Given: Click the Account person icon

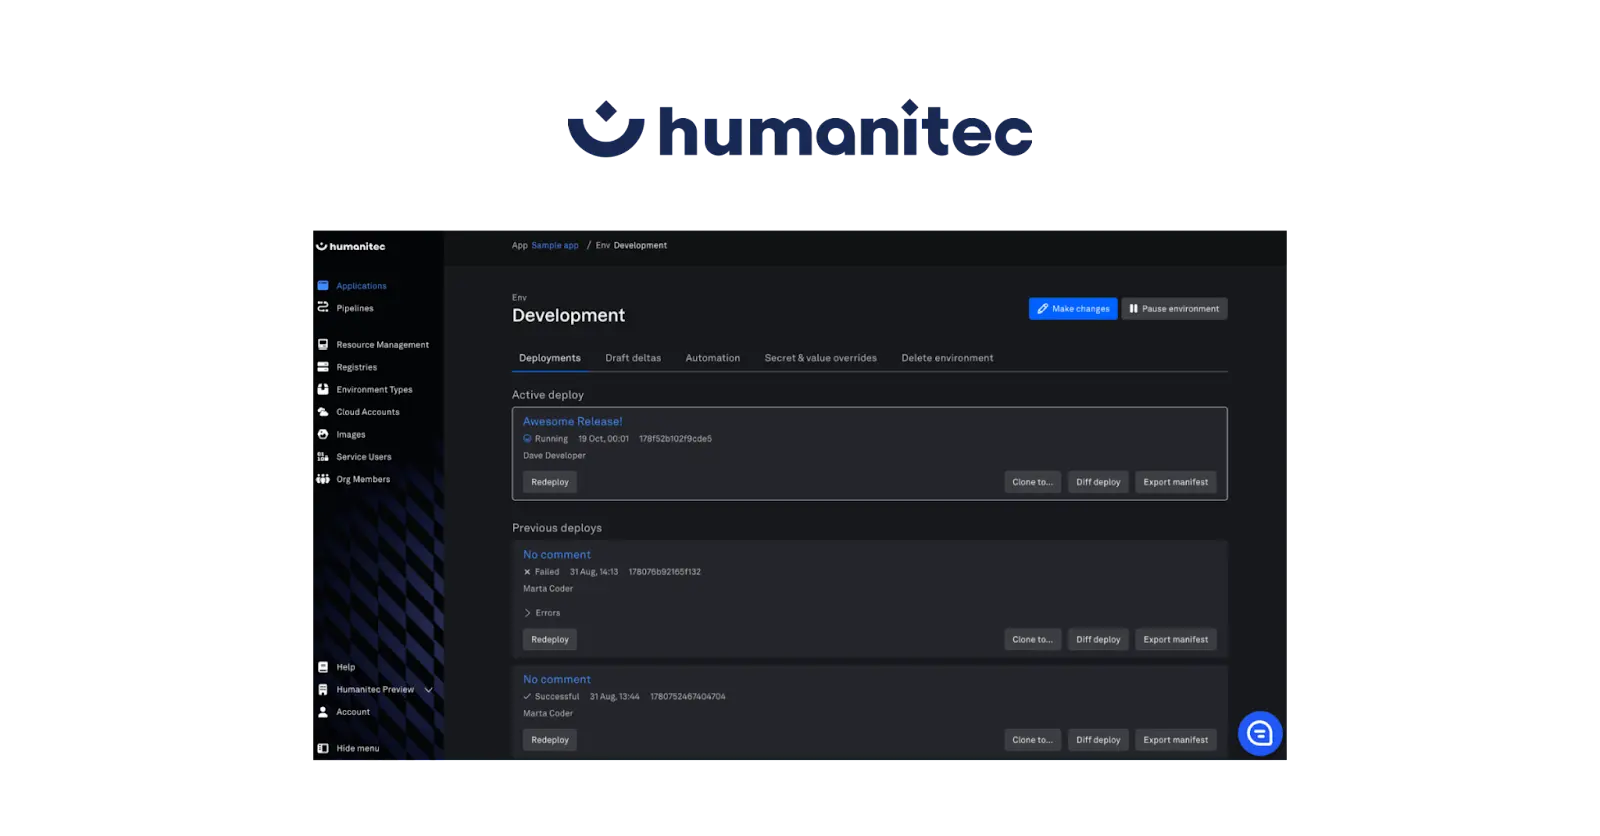Looking at the screenshot, I should (x=323, y=712).
